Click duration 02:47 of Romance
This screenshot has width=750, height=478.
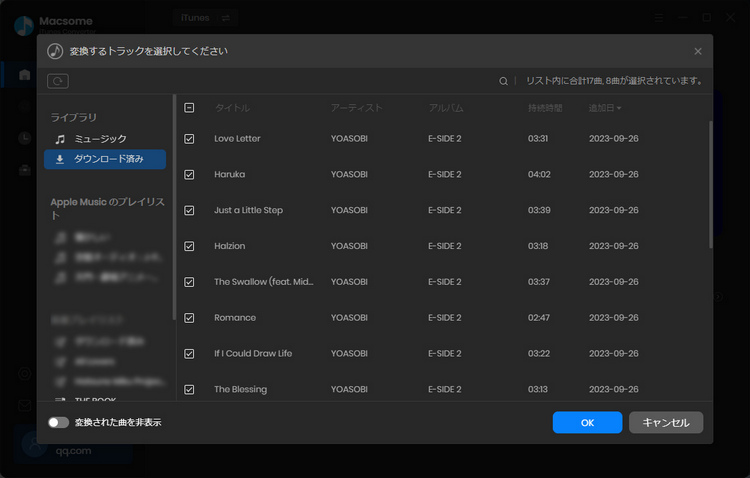pos(539,318)
